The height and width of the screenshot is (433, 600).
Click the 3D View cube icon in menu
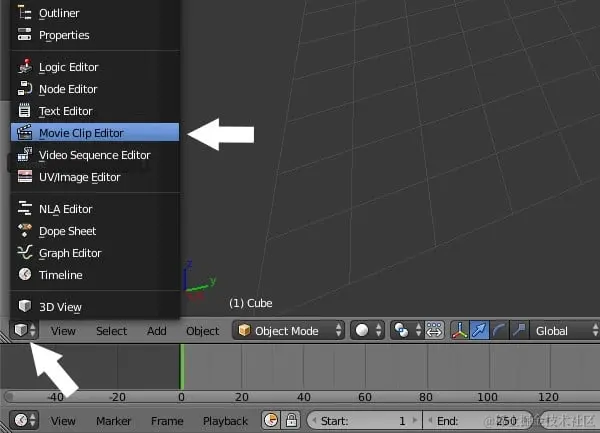(25, 306)
